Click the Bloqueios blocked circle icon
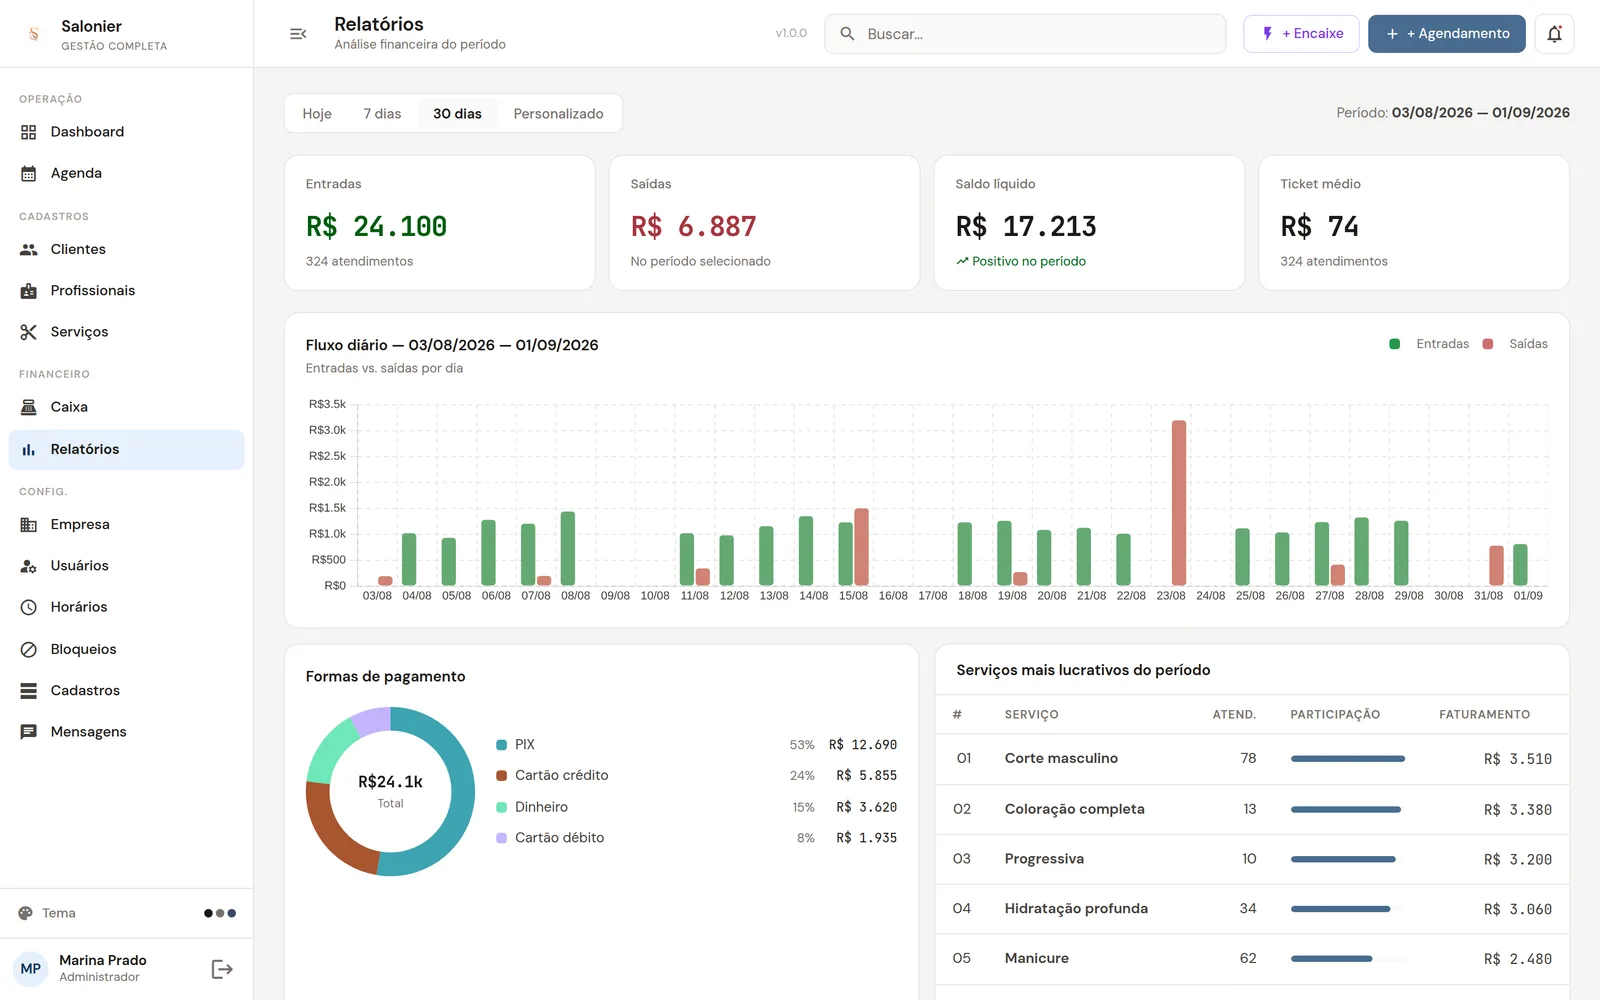1600x1000 pixels. click(x=29, y=649)
